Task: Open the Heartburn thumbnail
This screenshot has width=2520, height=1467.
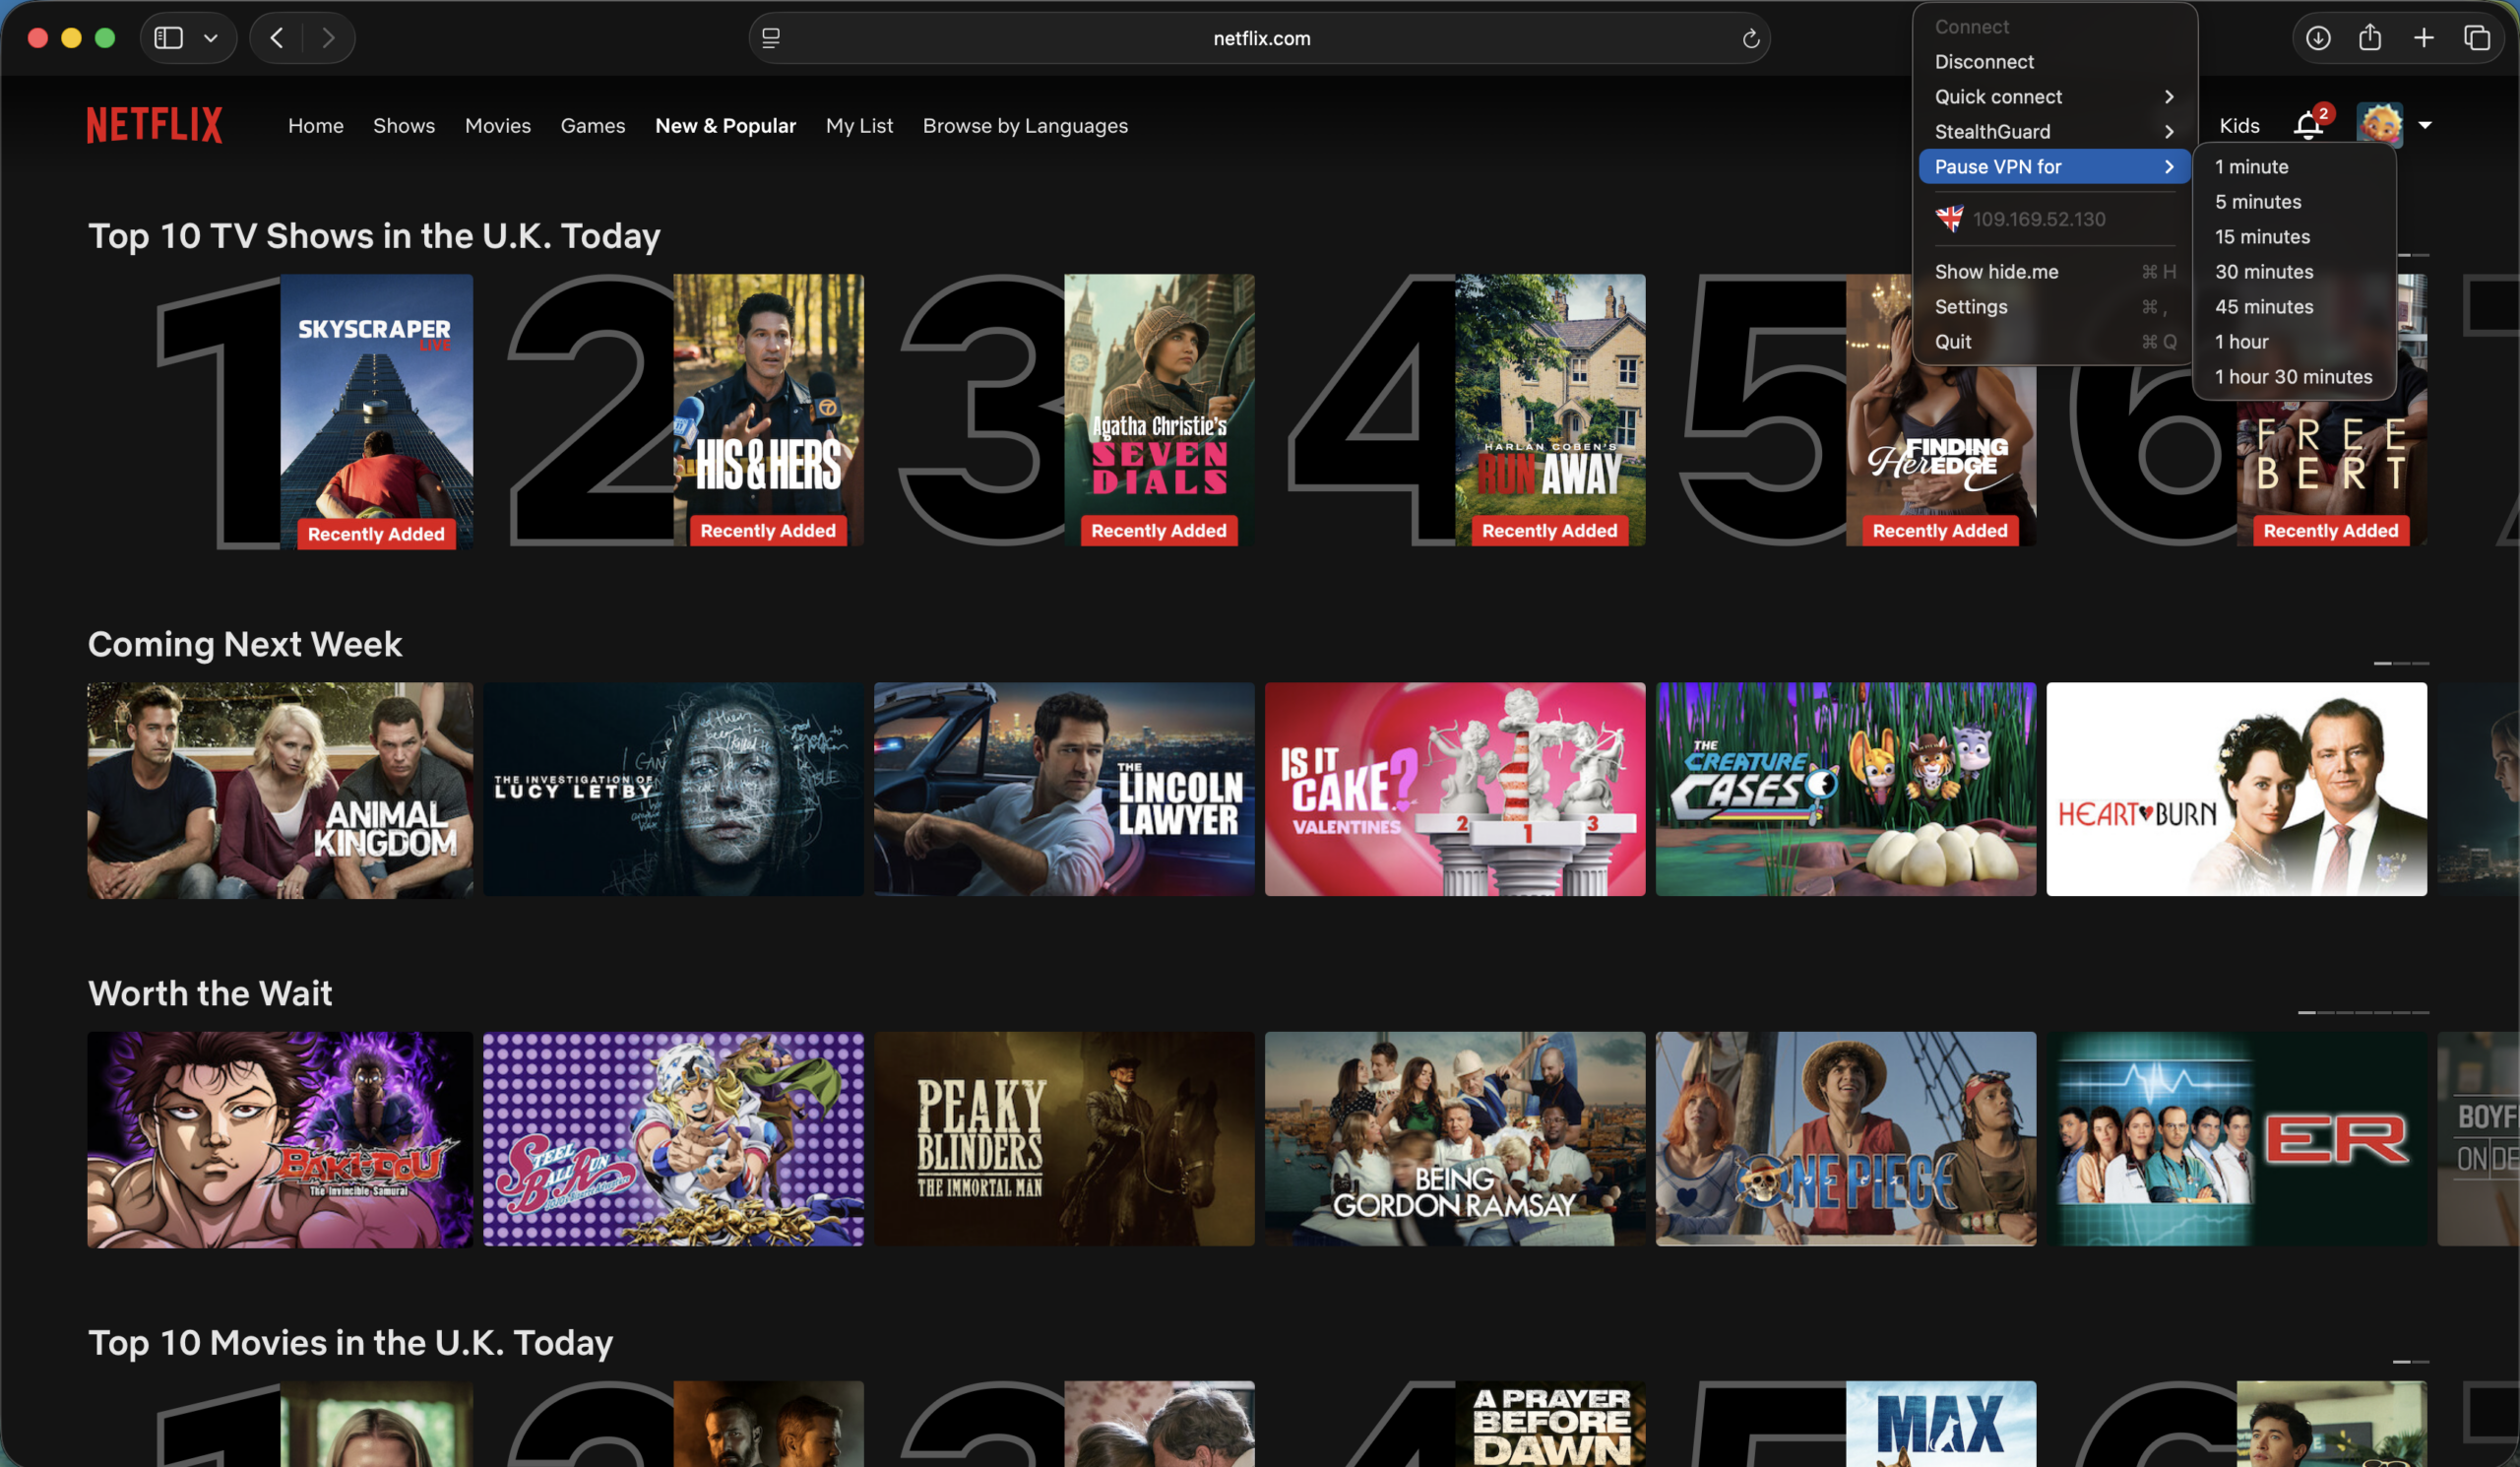Action: 2237,790
